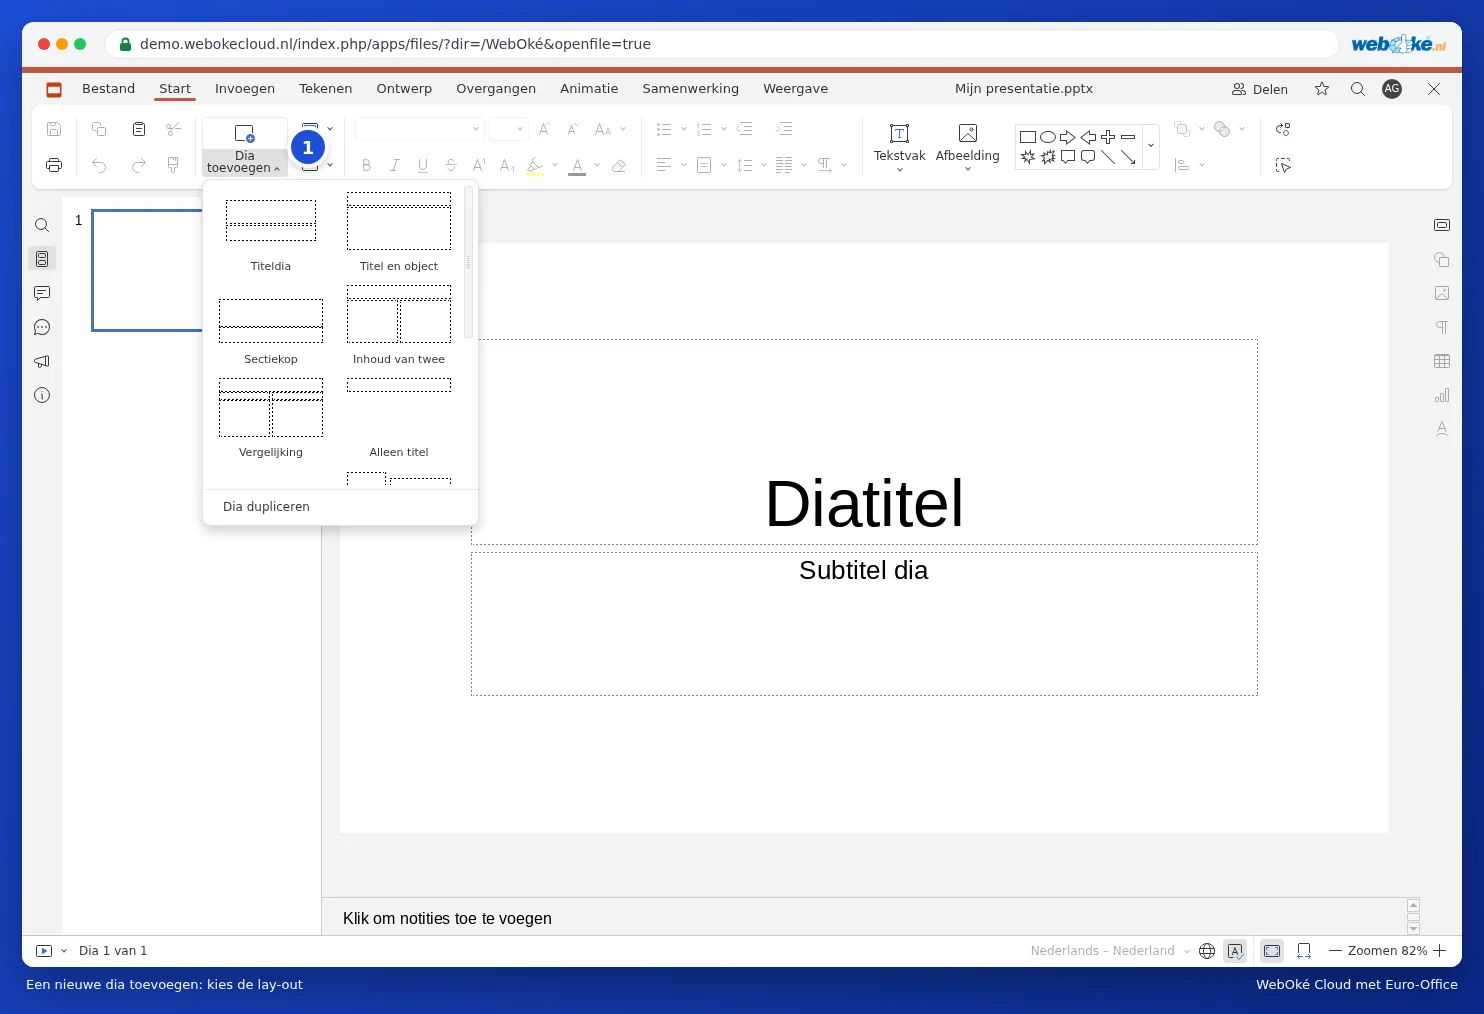The height and width of the screenshot is (1014, 1484).
Task: Open the Bestand menu
Action: (108, 89)
